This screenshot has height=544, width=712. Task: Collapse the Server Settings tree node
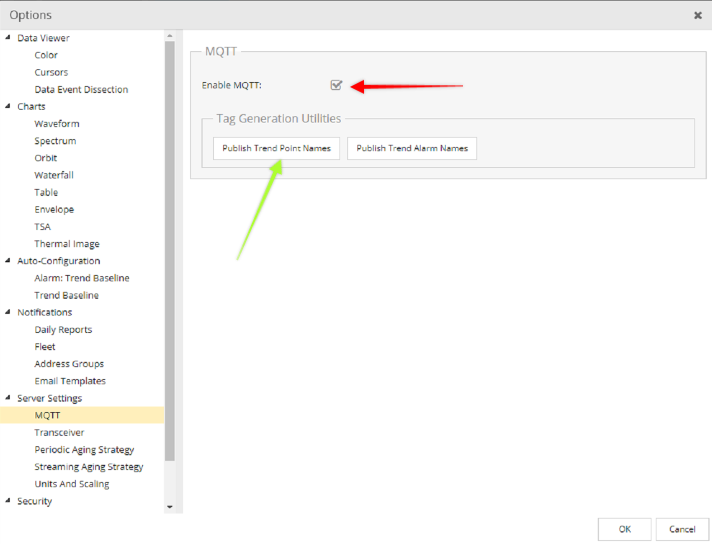click(x=8, y=398)
